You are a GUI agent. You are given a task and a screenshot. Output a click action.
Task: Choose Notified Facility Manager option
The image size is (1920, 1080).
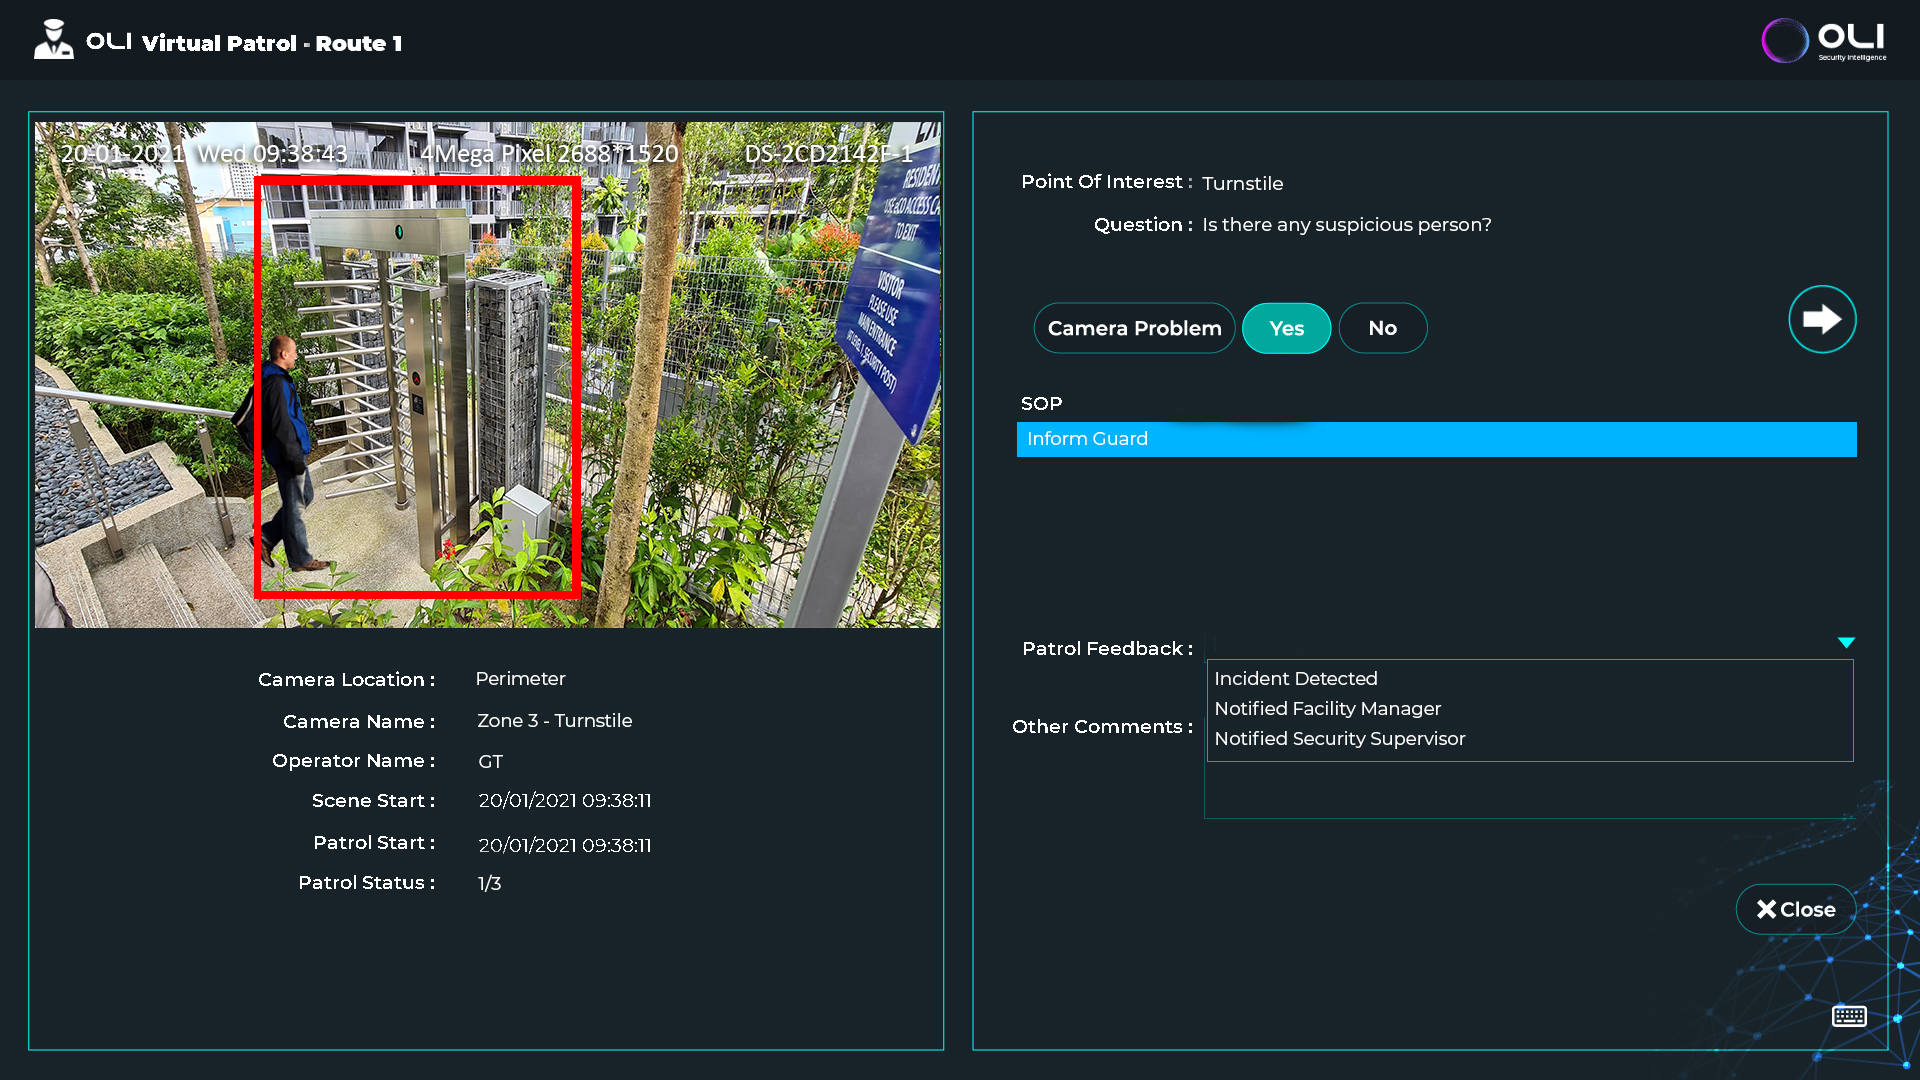(1327, 708)
